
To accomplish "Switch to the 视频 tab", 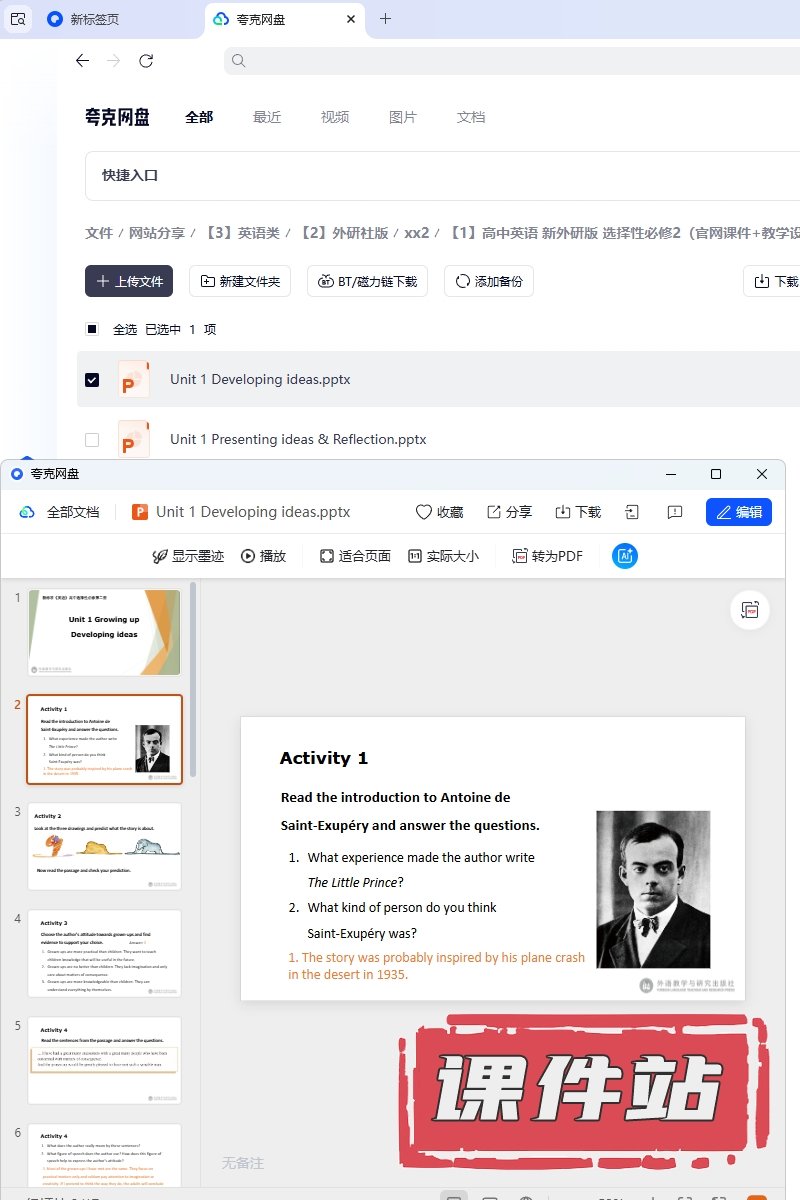I will [x=335, y=117].
